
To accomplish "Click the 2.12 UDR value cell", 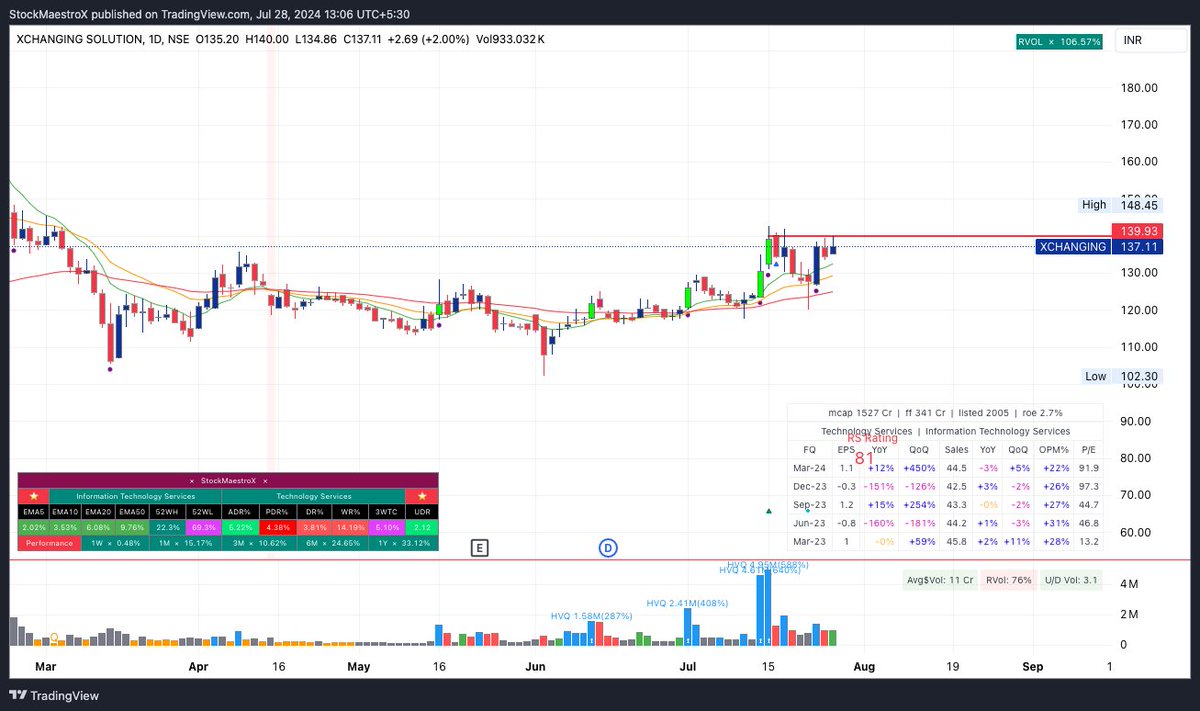I will (x=421, y=527).
